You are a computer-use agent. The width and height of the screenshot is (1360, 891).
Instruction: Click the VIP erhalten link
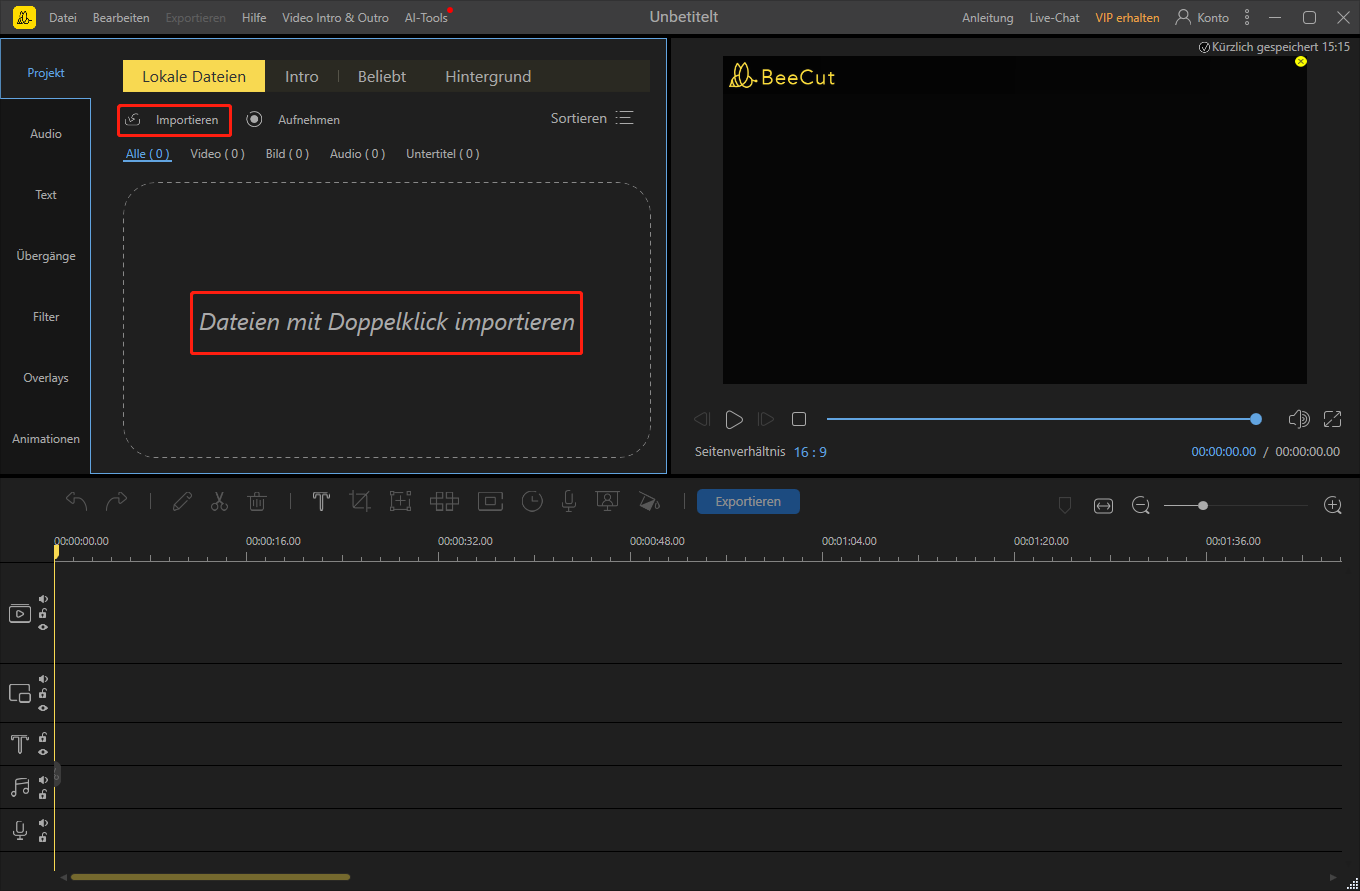point(1127,18)
